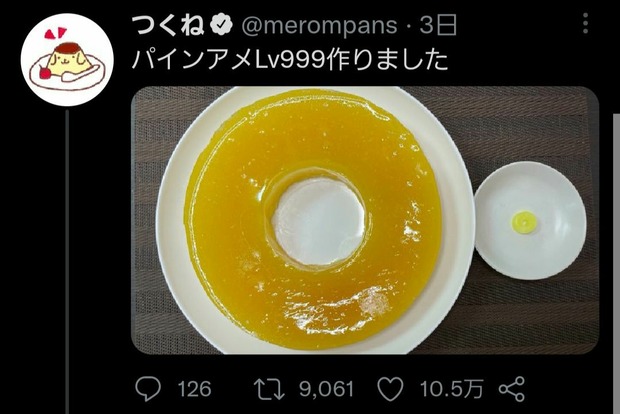Open the pineapple candy photo
This screenshot has height=414, width=620.
pyautogui.click(x=365, y=220)
